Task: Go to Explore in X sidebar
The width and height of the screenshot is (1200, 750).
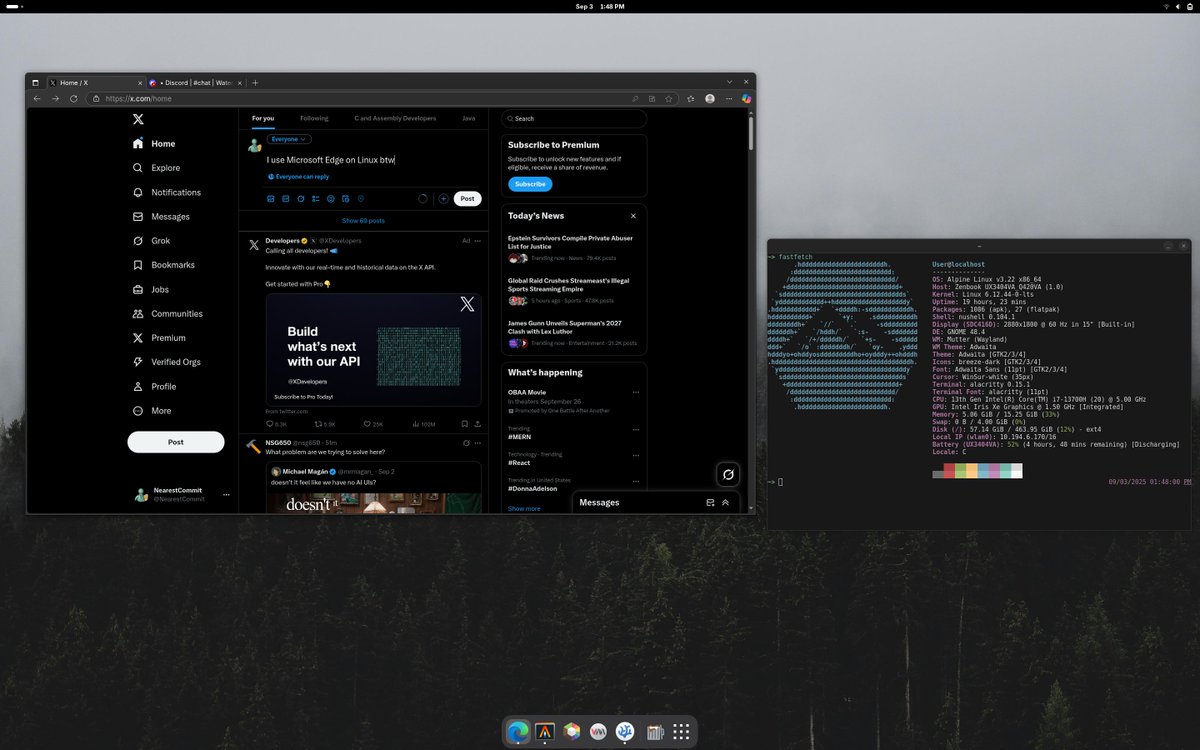Action: point(156,168)
